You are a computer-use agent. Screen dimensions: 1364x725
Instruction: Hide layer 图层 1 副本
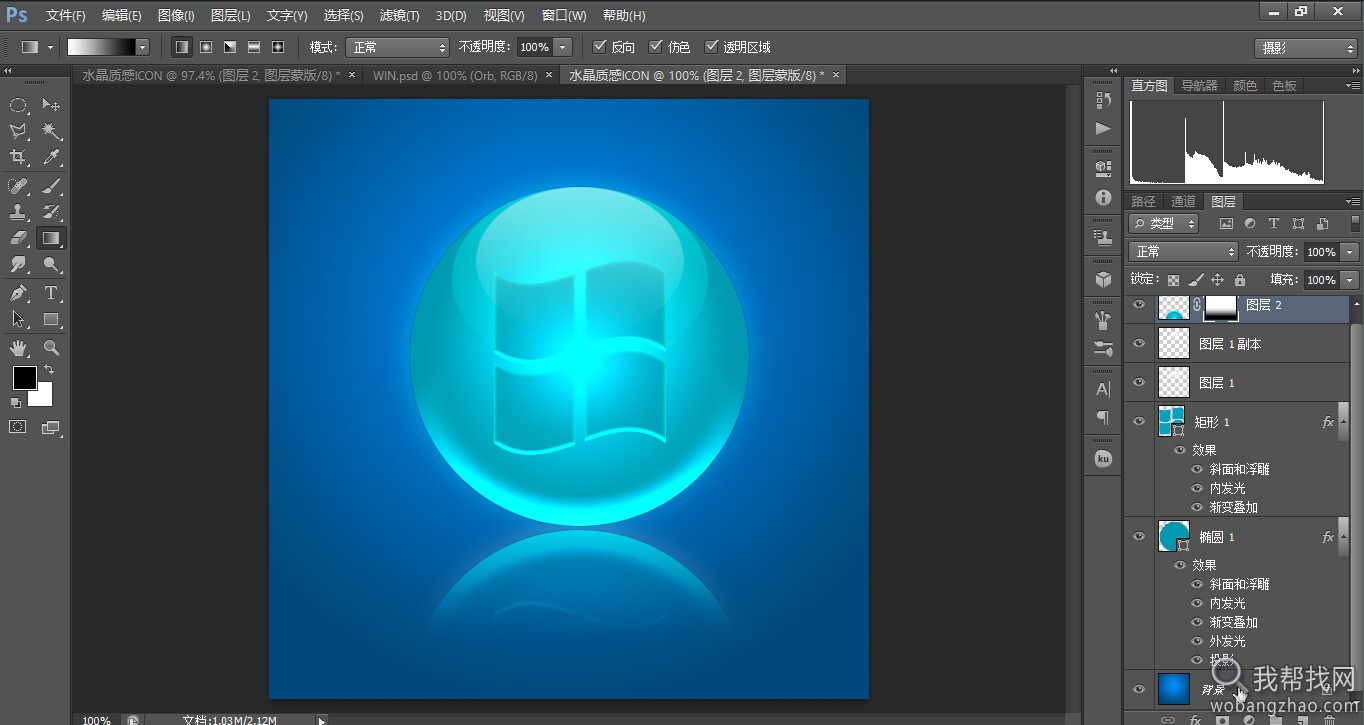(1138, 343)
